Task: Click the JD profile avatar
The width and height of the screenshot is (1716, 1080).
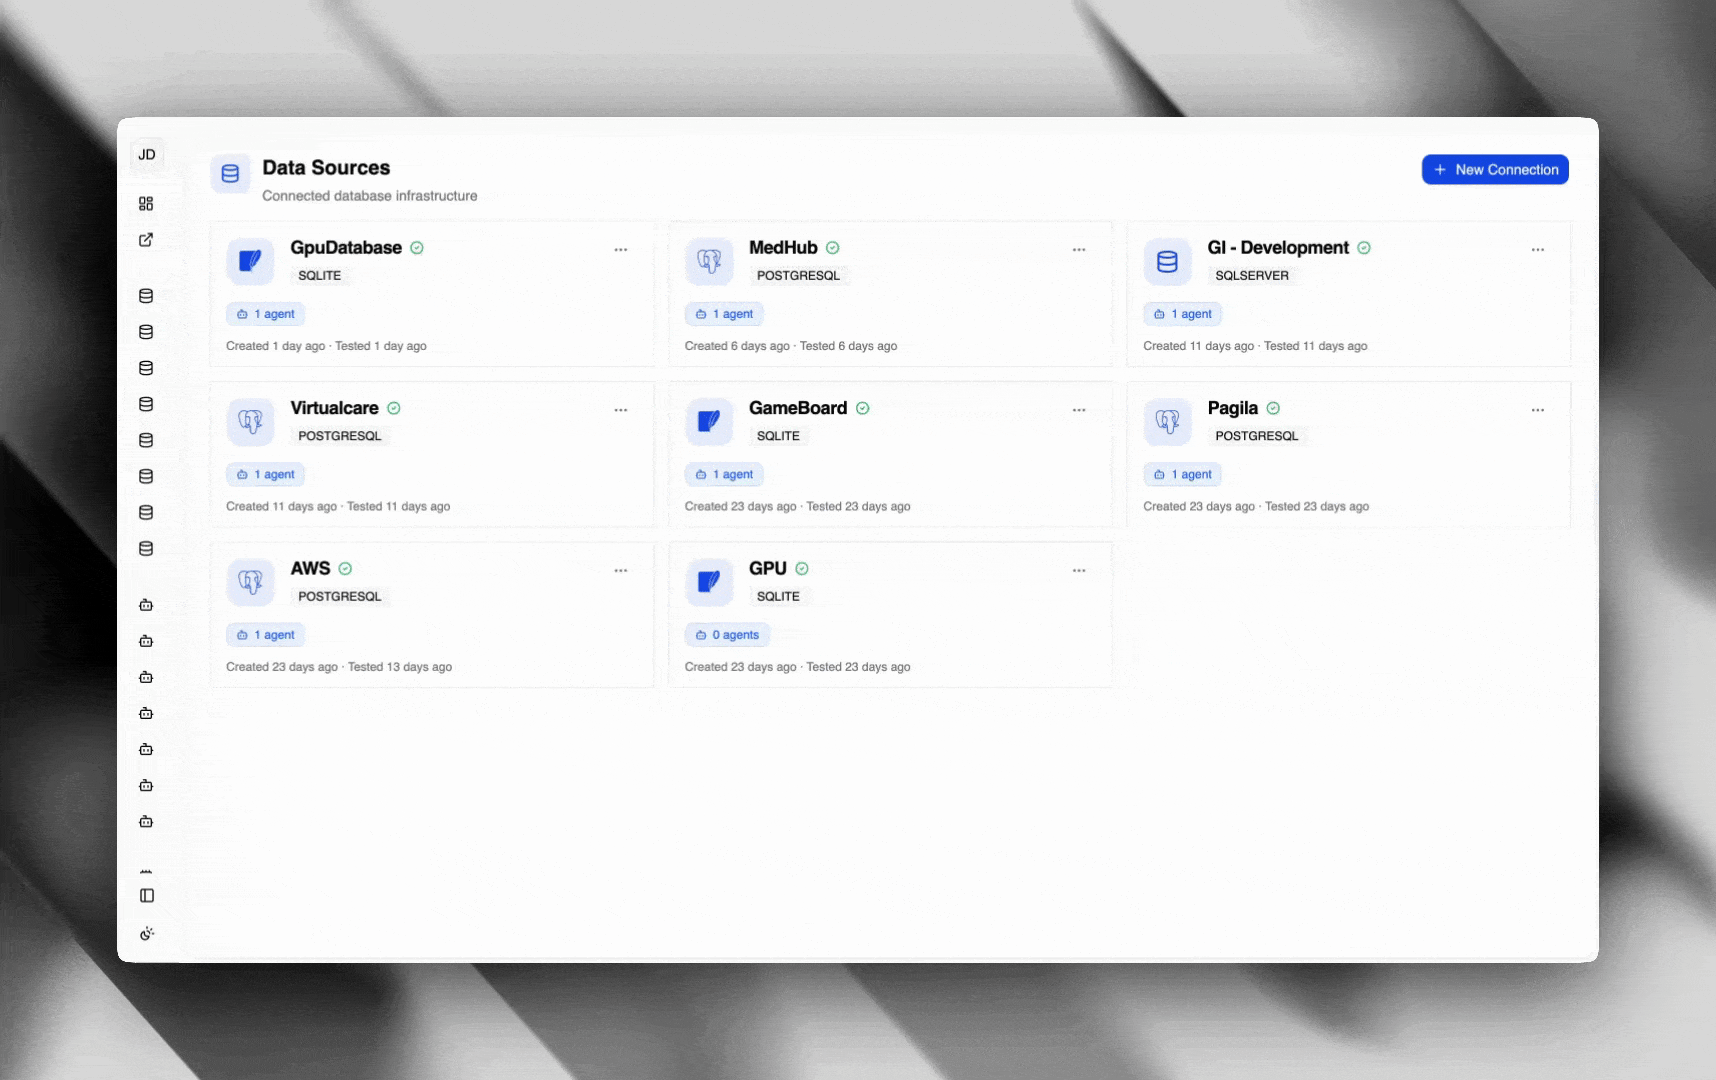Action: pyautogui.click(x=147, y=154)
